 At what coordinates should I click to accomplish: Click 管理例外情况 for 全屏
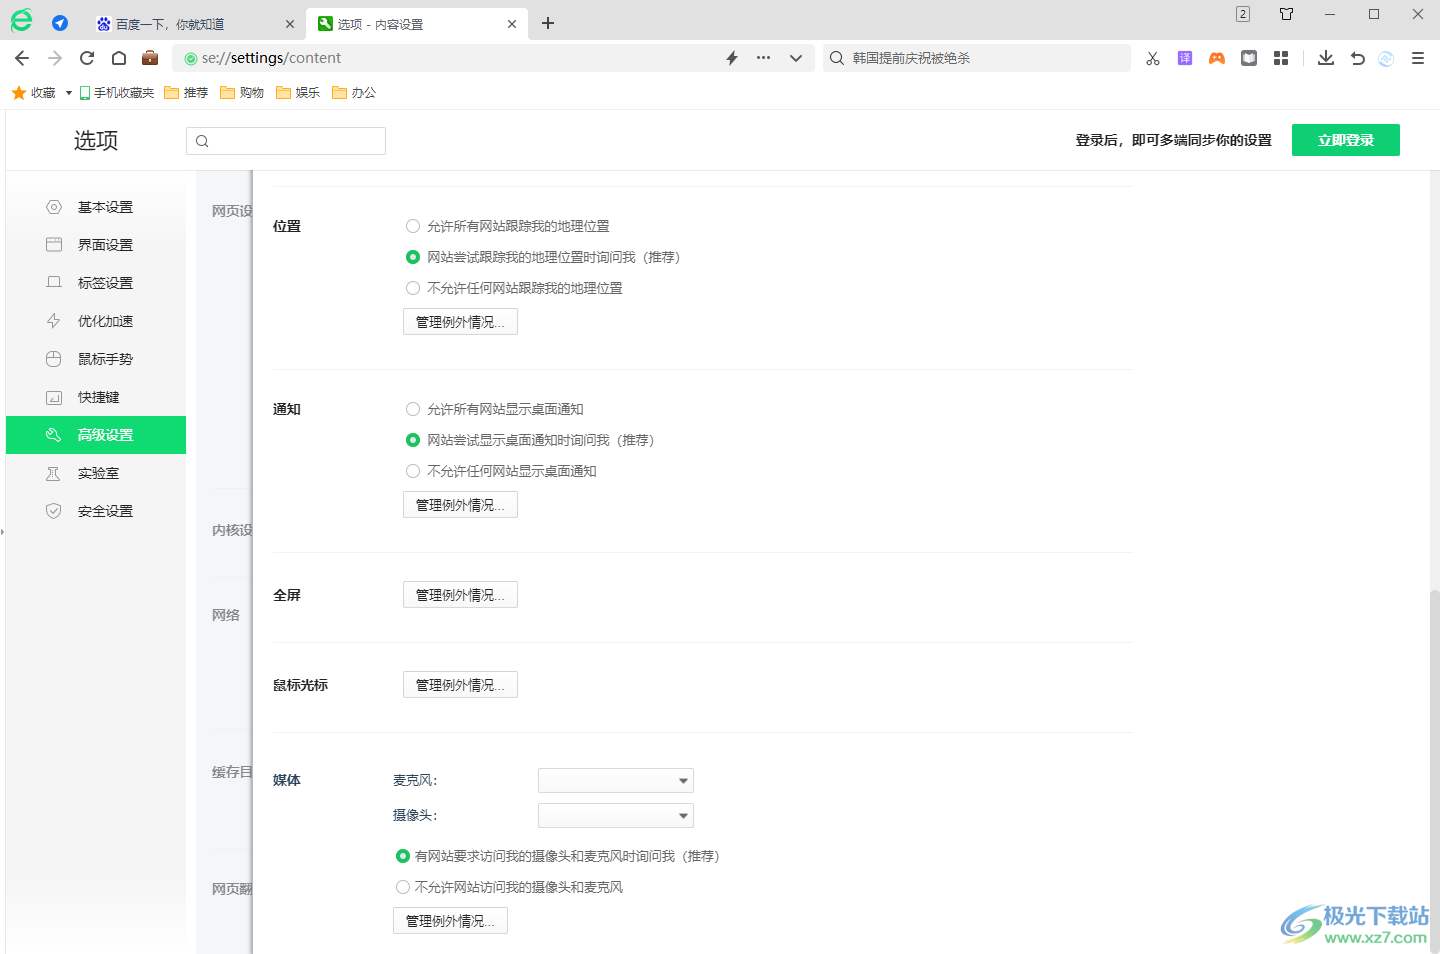460,595
